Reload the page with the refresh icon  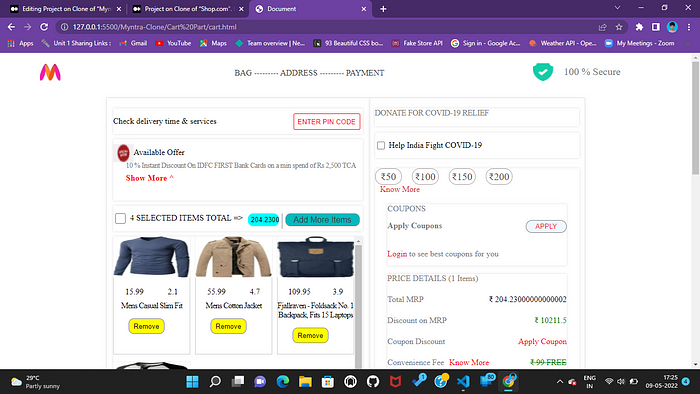coord(44,27)
